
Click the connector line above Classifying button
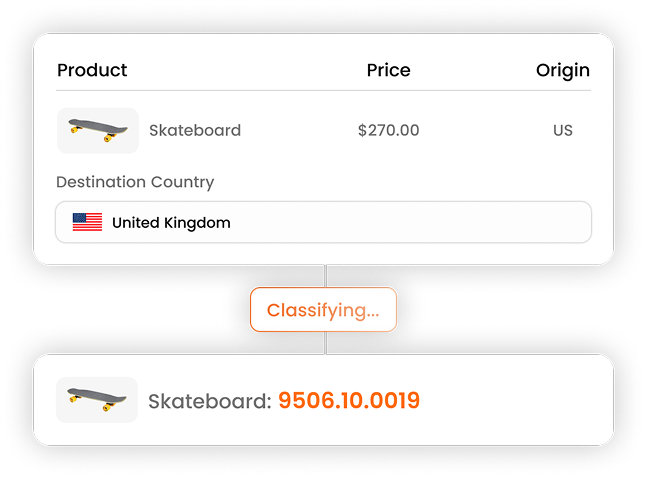324,276
